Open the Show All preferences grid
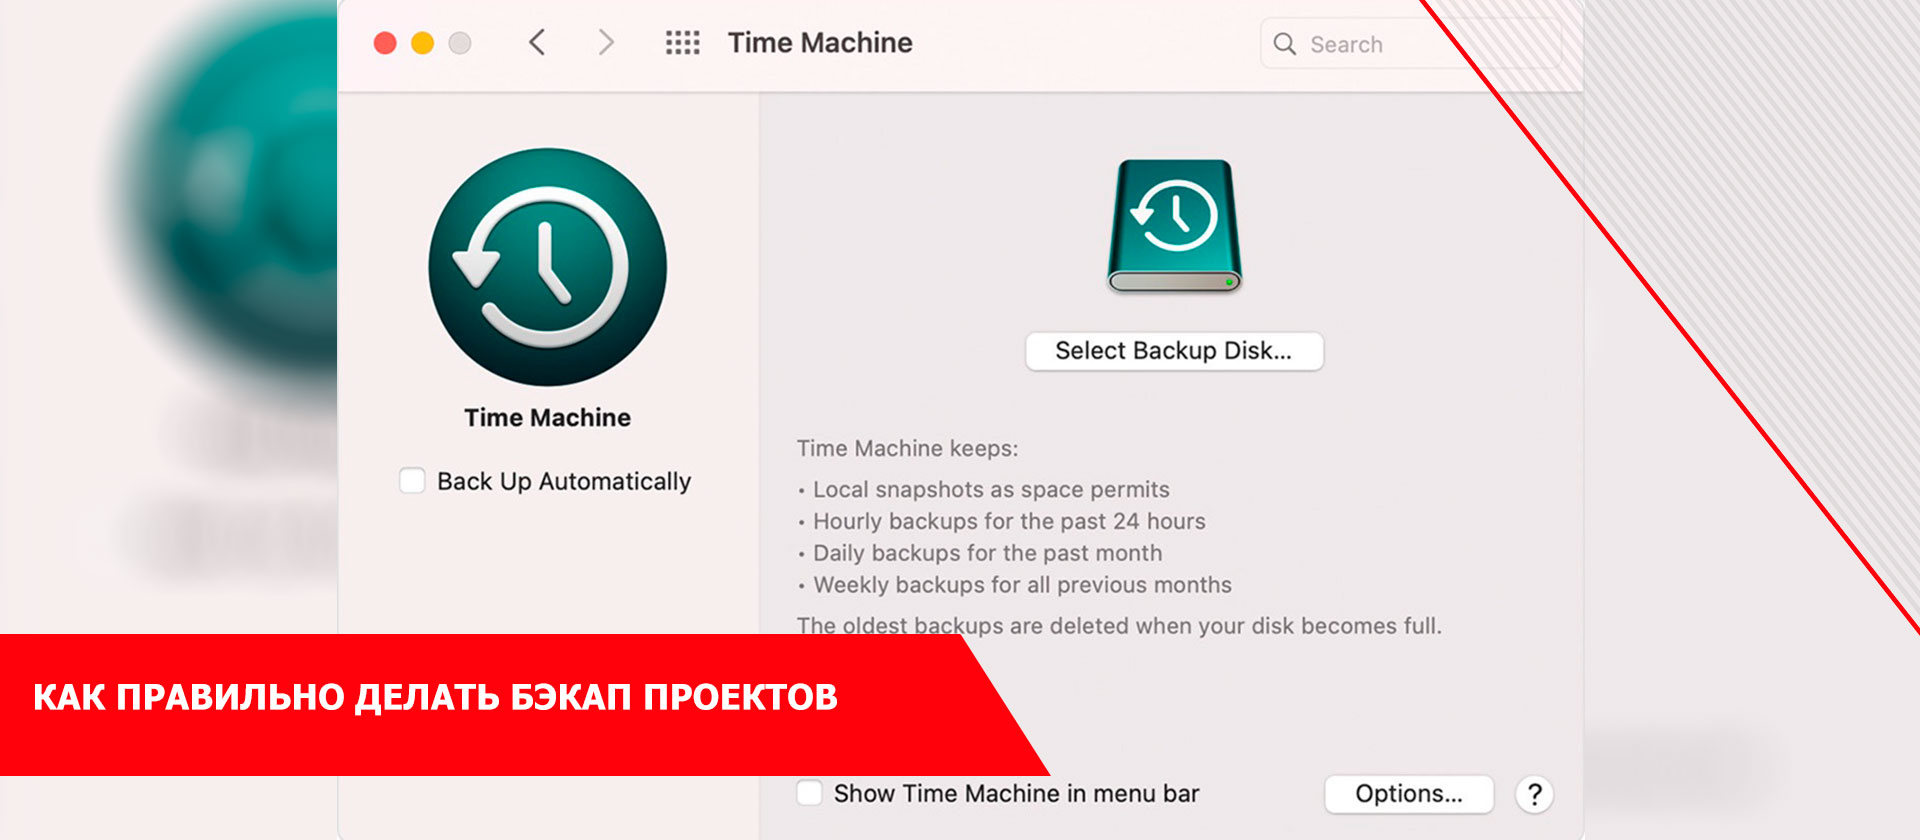Image resolution: width=1920 pixels, height=840 pixels. pos(683,43)
